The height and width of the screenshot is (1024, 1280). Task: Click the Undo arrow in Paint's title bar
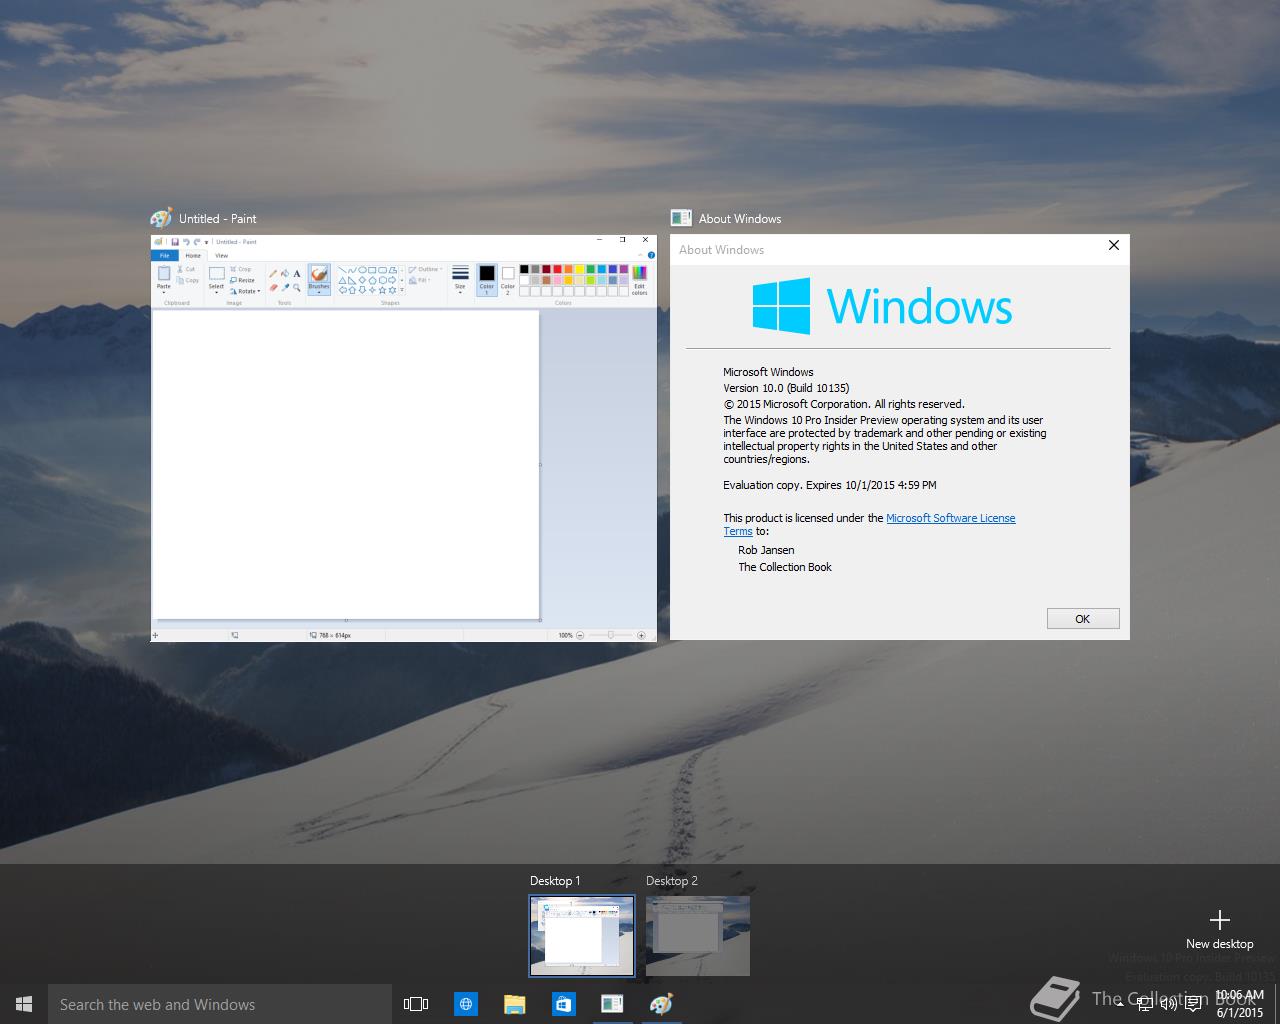tap(186, 242)
